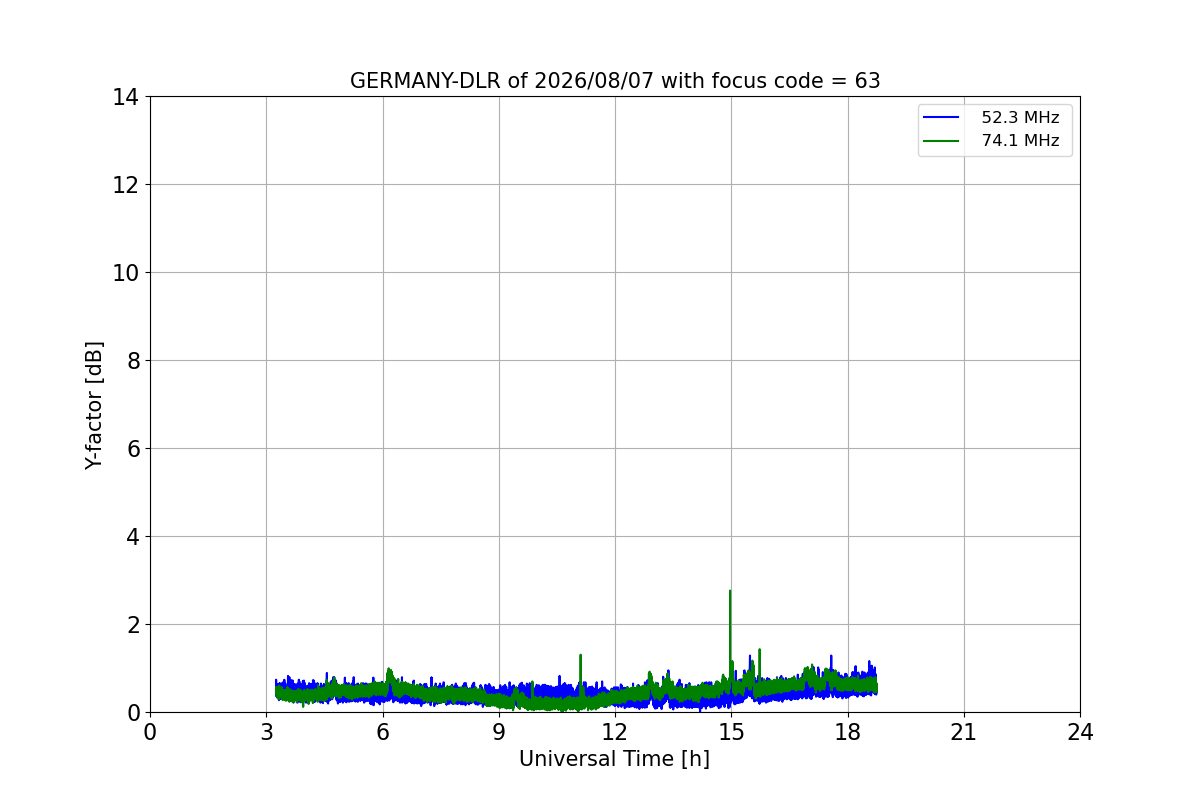The width and height of the screenshot is (1200, 800).
Task: Click the x-axis tick label 3
Action: pos(266,731)
